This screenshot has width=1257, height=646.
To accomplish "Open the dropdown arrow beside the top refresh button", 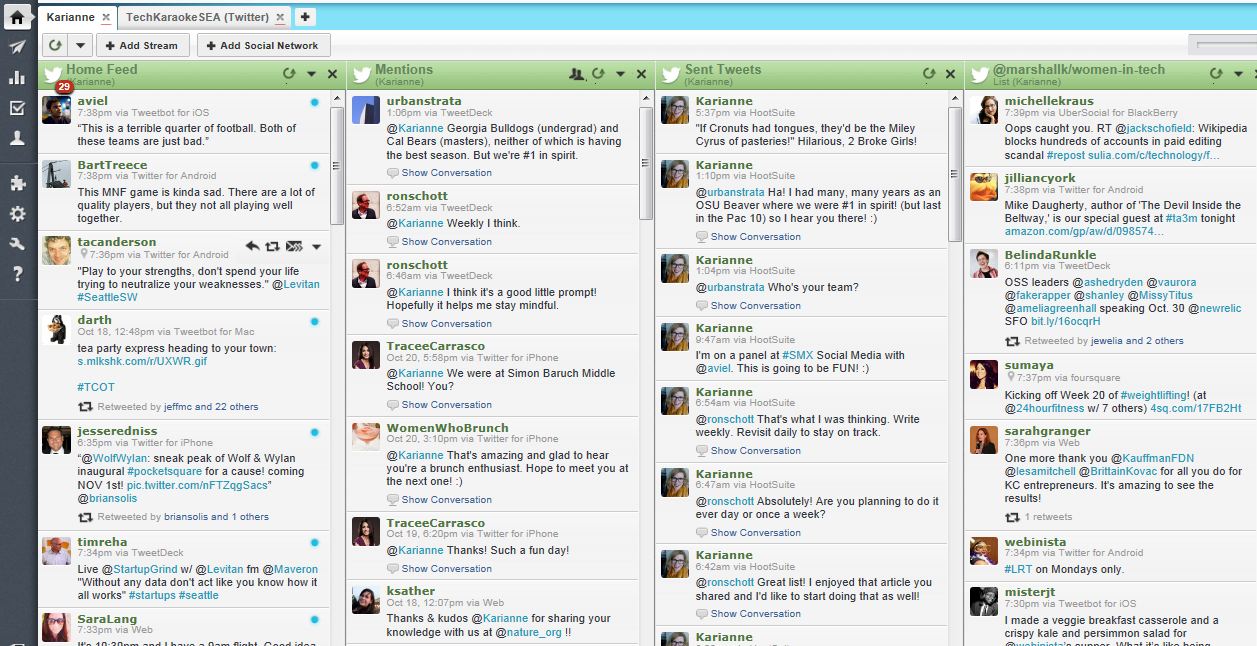I will [81, 45].
